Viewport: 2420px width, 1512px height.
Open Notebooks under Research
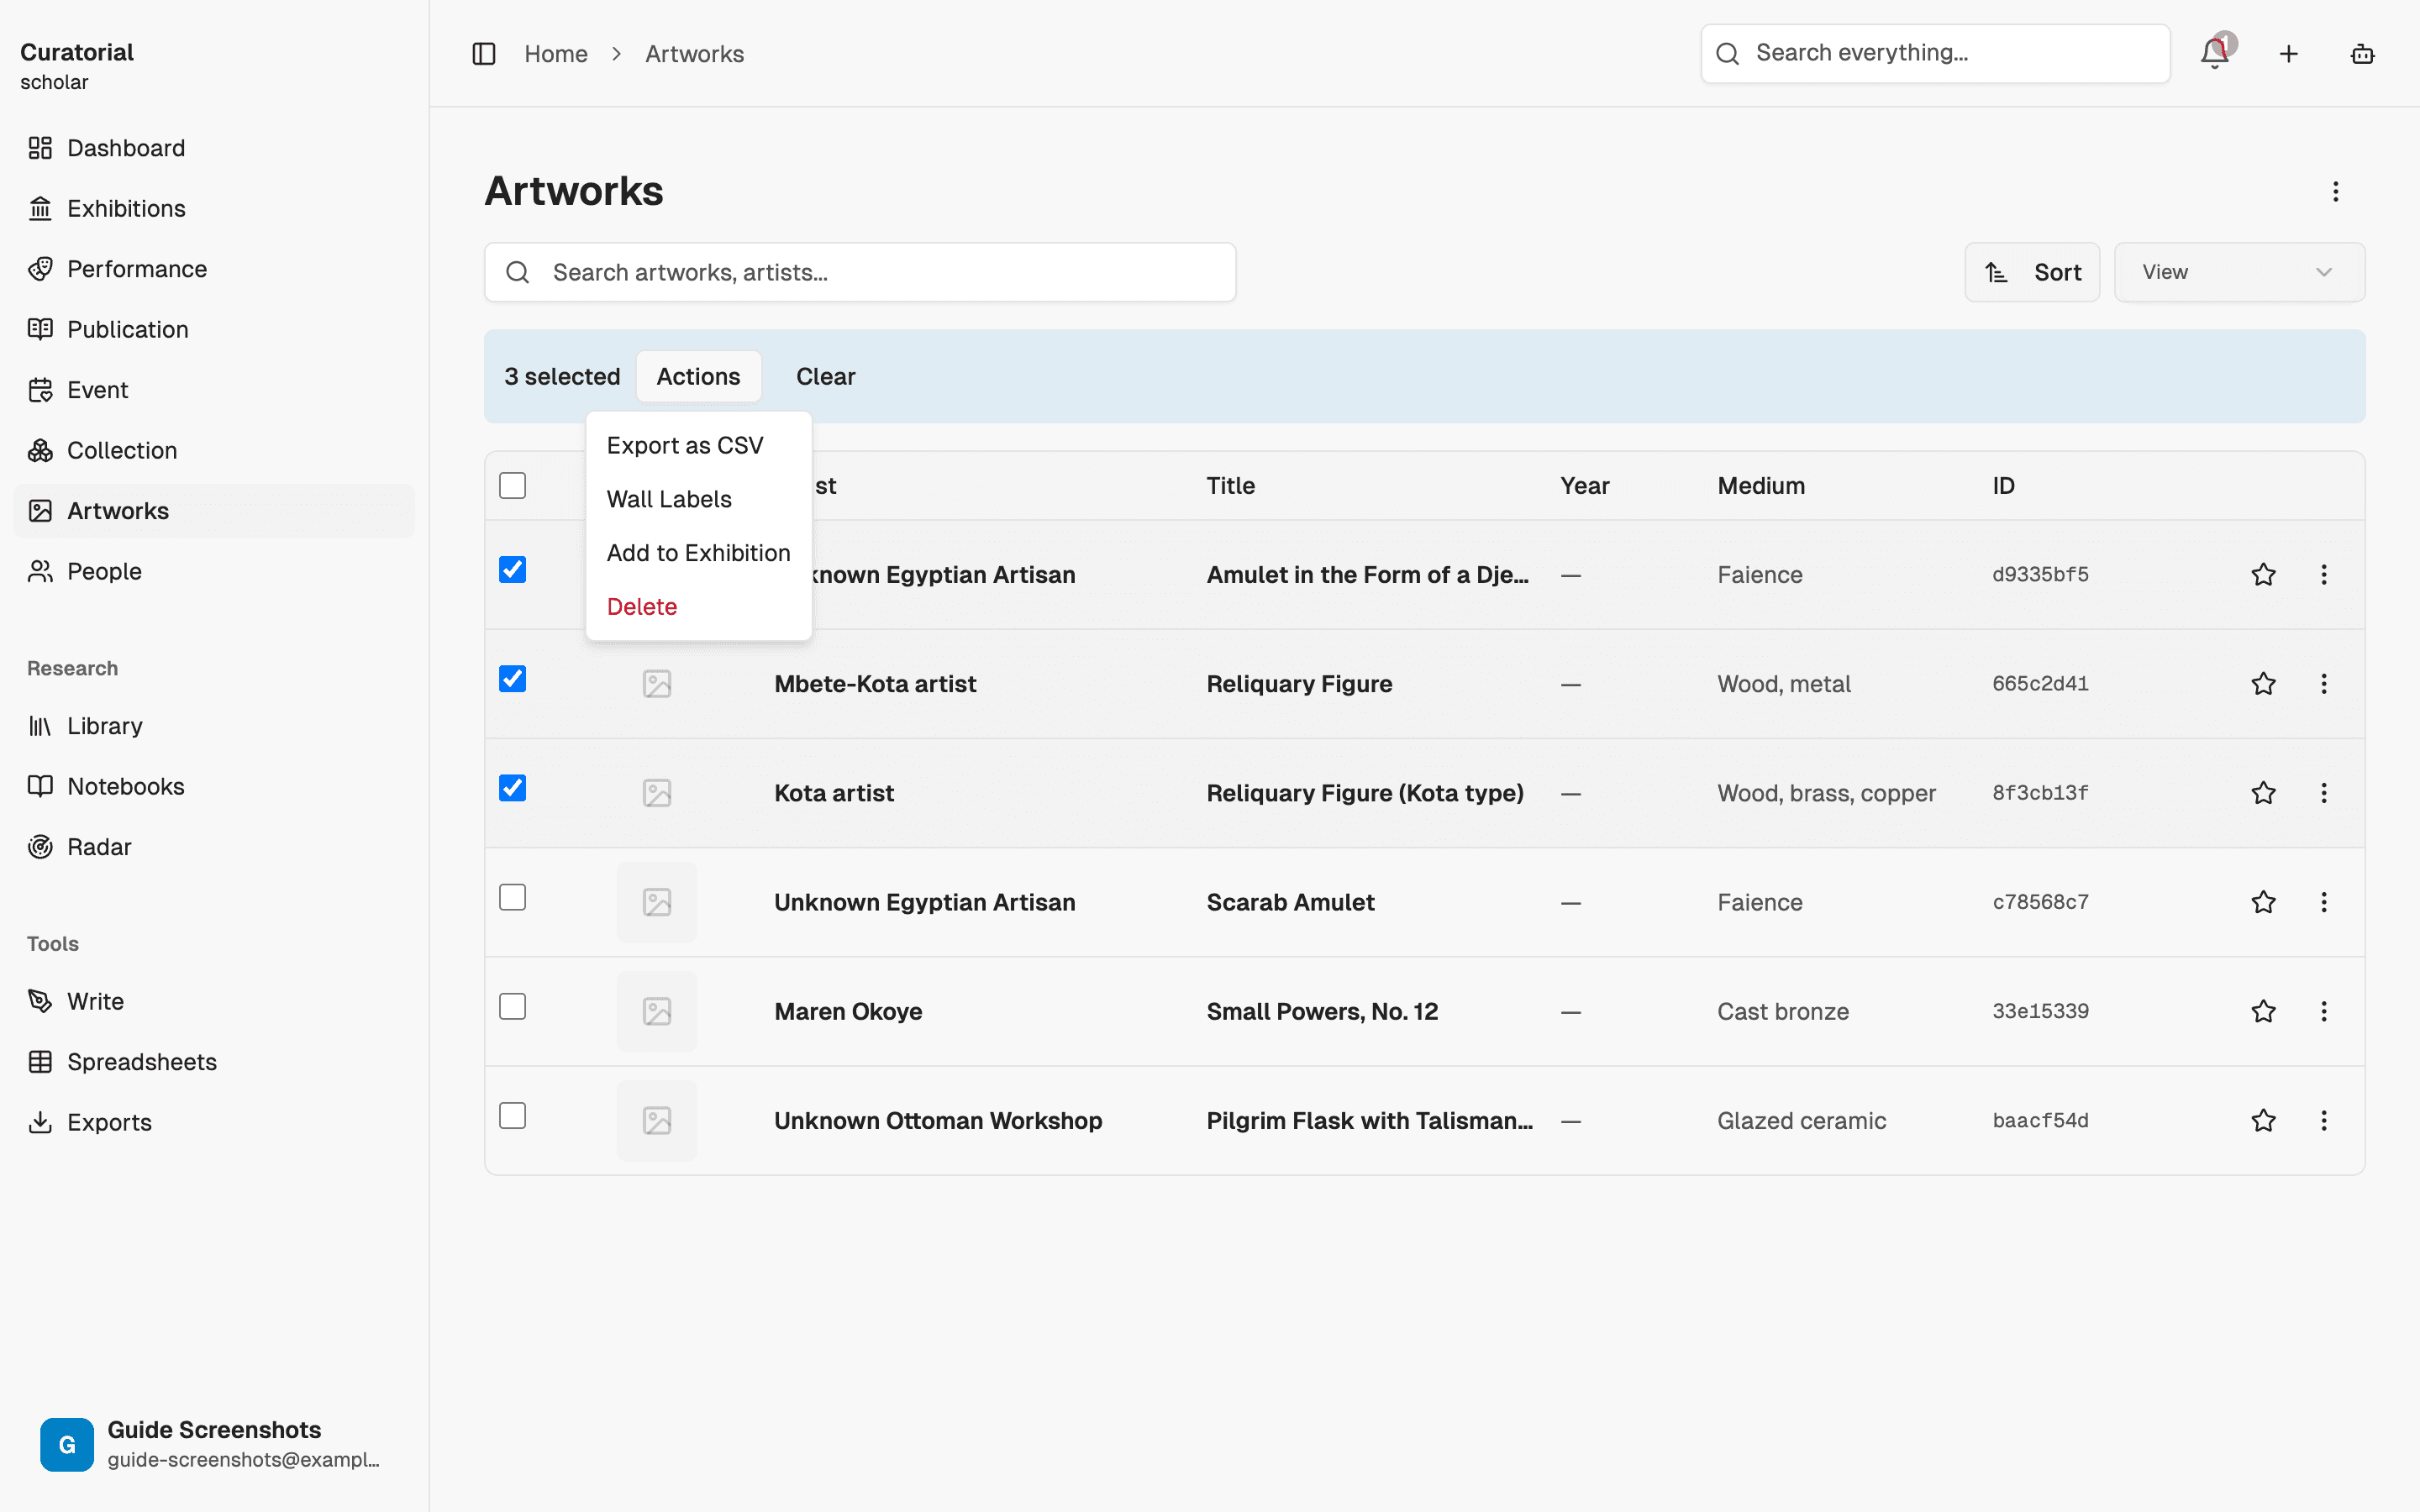pyautogui.click(x=214, y=786)
